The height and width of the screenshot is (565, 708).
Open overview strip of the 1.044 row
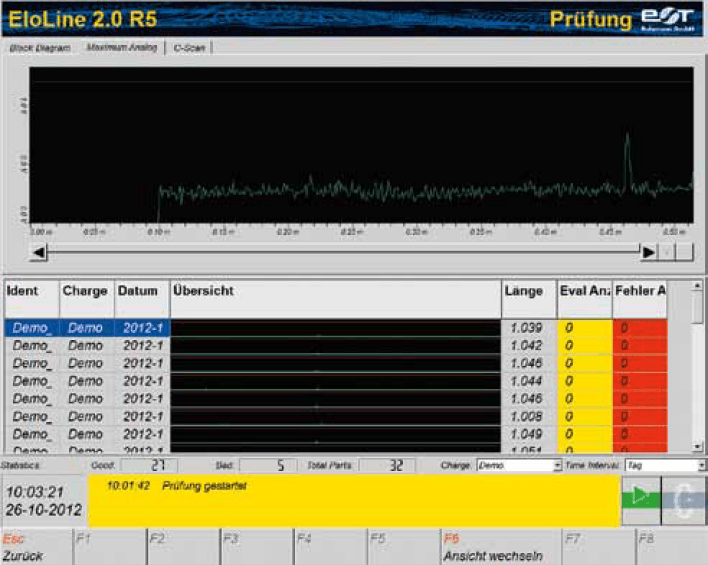coord(335,381)
